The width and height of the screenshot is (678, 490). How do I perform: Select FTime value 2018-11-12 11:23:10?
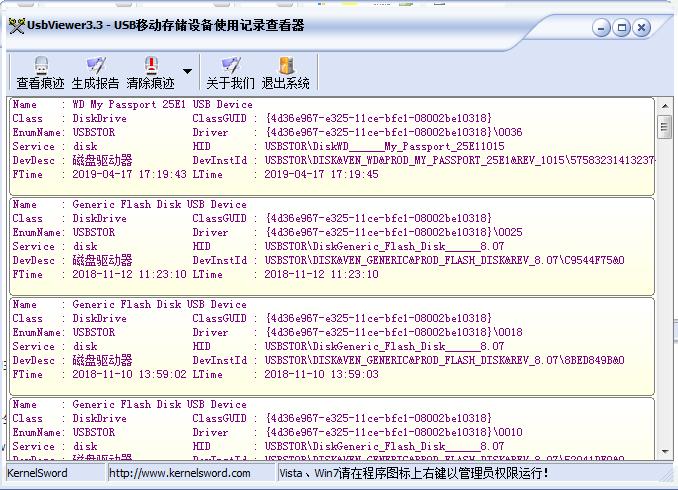tap(129, 274)
